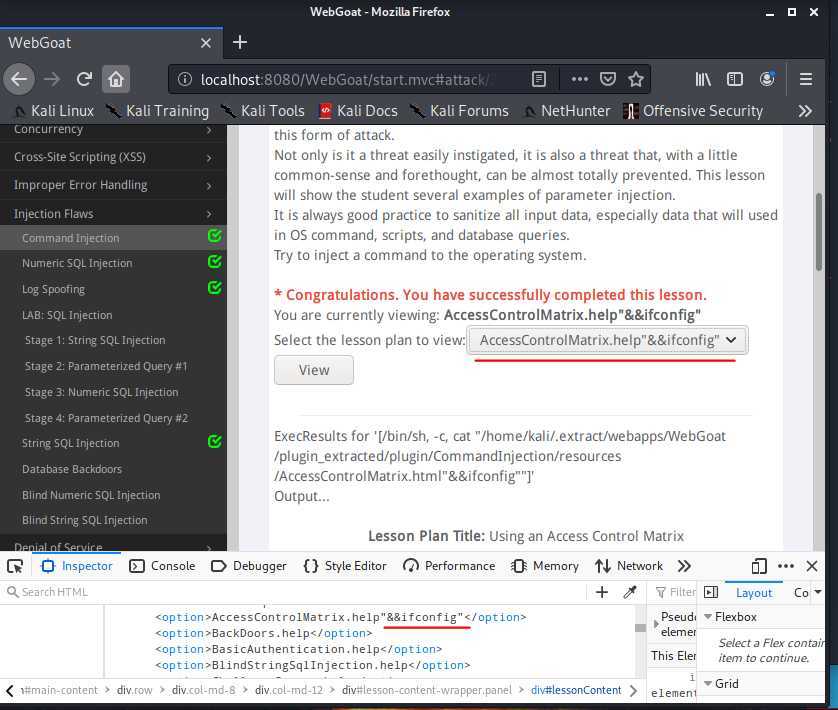Show site information icon in address bar
Image resolution: width=838 pixels, height=710 pixels.
[185, 80]
